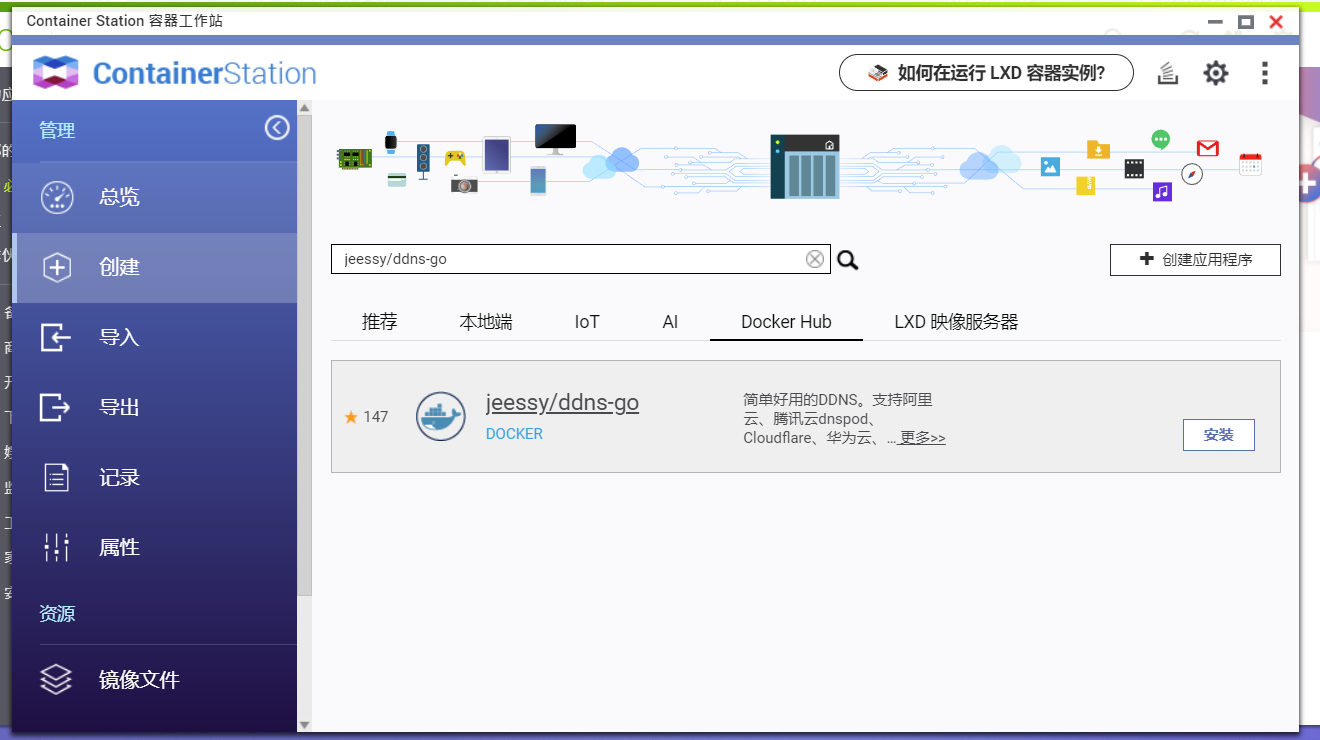The width and height of the screenshot is (1320, 740).
Task: Click the 创建 plus hexagon icon
Action: click(x=57, y=267)
